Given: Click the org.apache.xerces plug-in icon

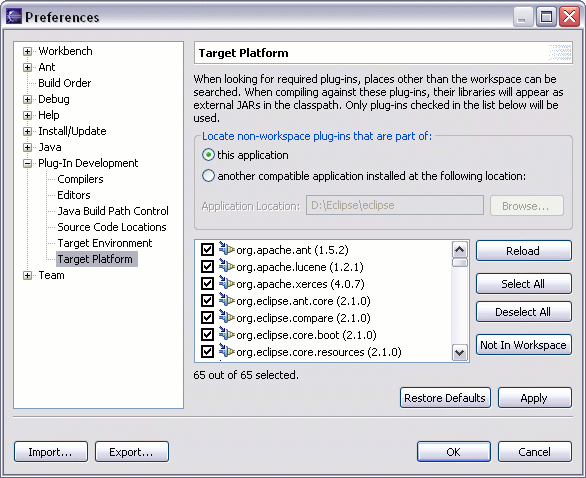Looking at the screenshot, I should (x=226, y=283).
